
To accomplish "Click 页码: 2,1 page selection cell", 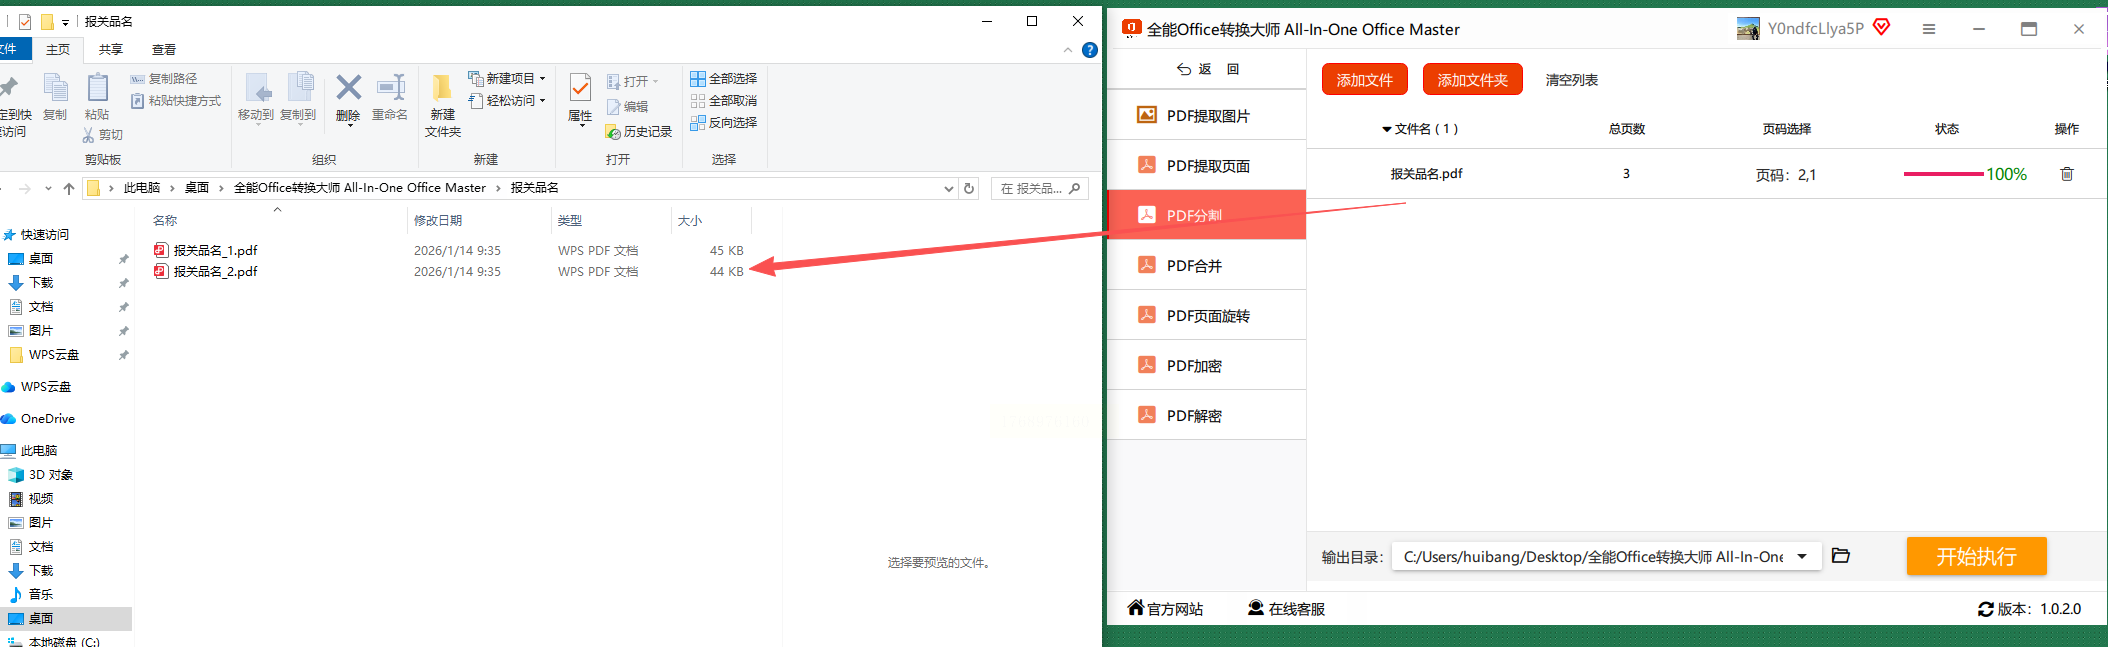I will coord(1786,175).
